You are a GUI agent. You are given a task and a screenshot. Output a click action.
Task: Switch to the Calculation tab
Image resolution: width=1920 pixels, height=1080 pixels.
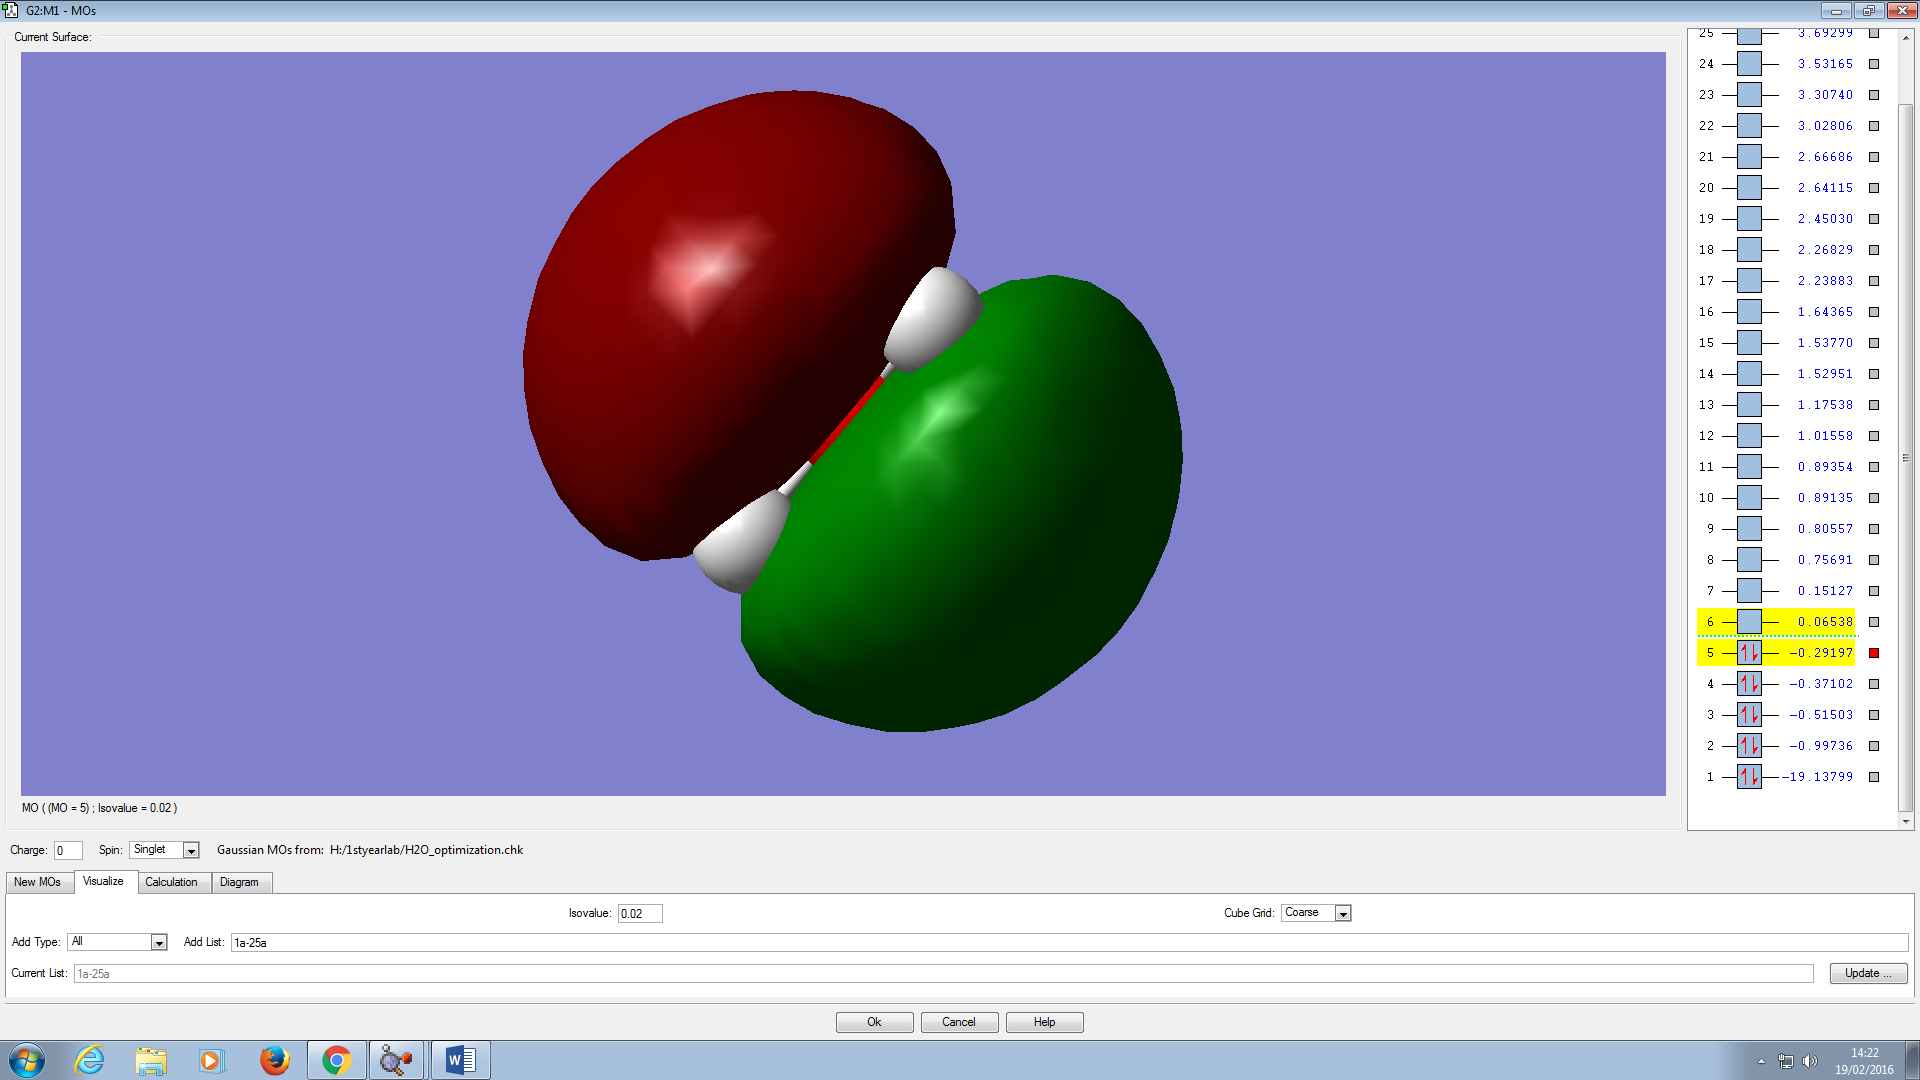click(x=171, y=882)
